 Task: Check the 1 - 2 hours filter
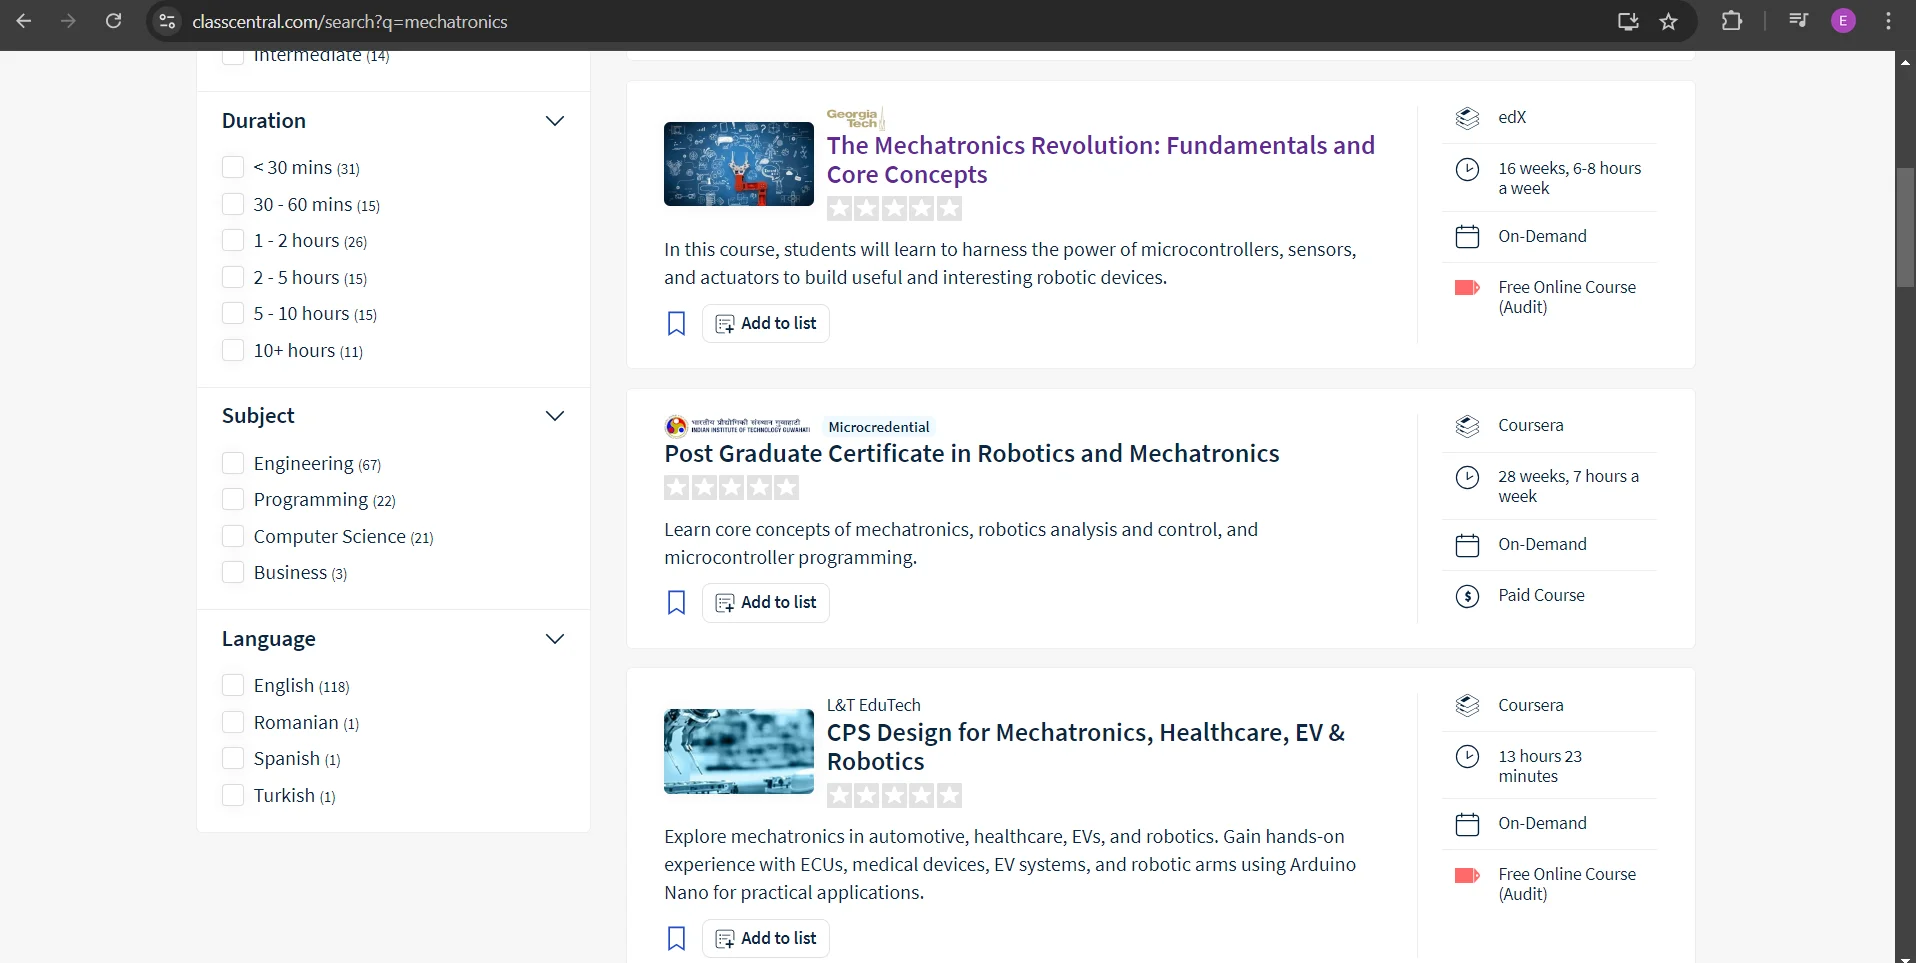(233, 240)
